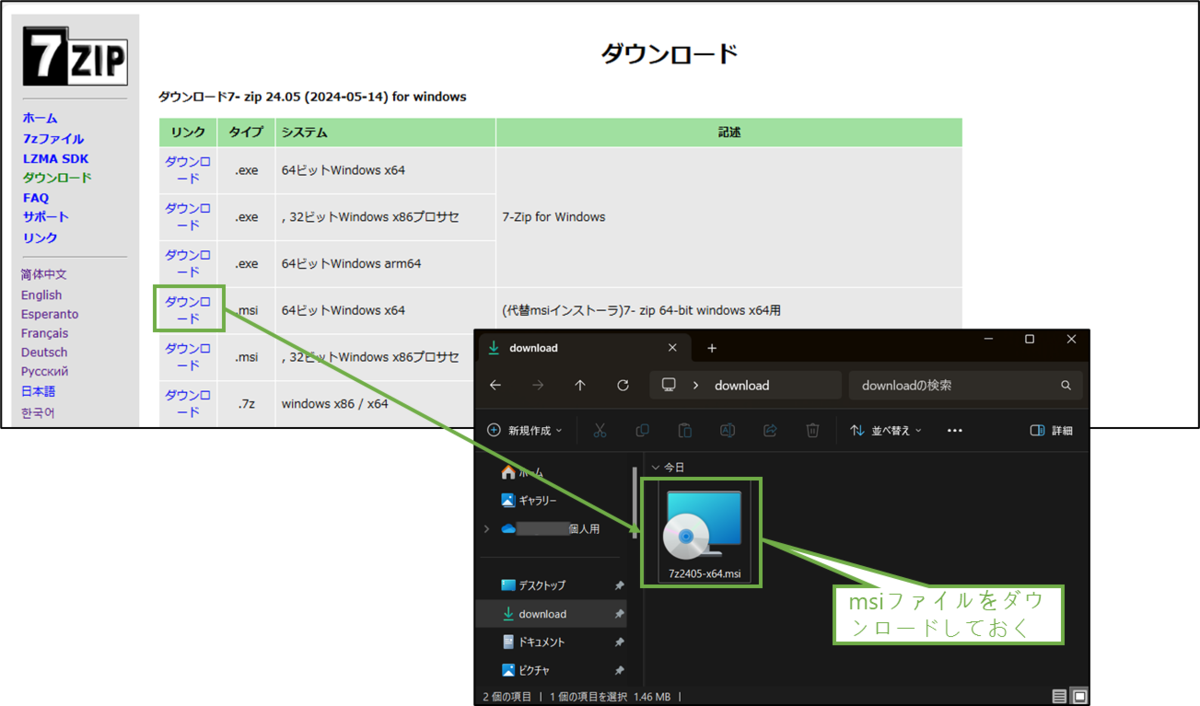
Task: Open the green ダウンロード sidebar link
Action: [x=57, y=178]
